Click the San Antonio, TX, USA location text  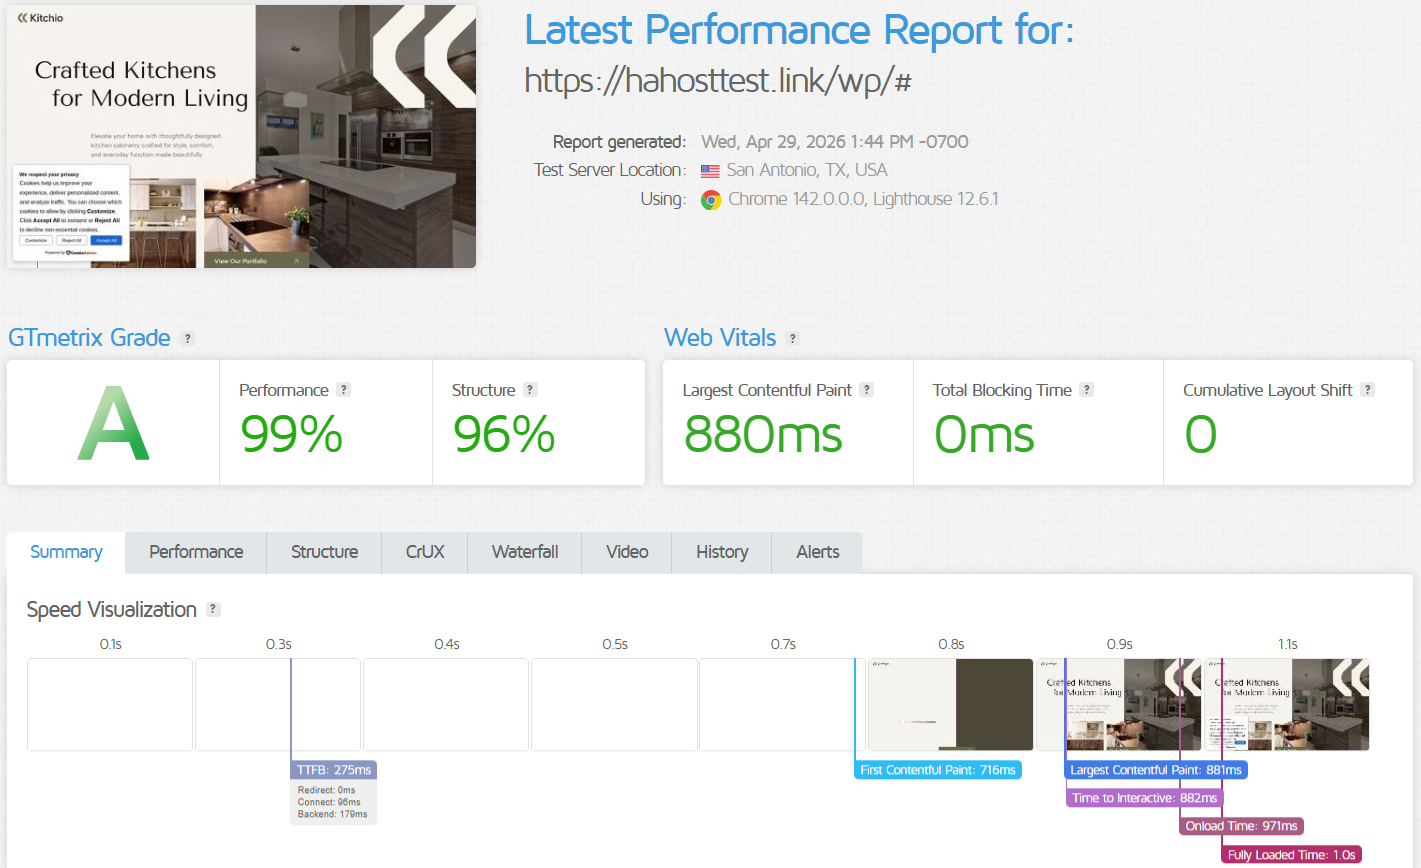(x=807, y=170)
